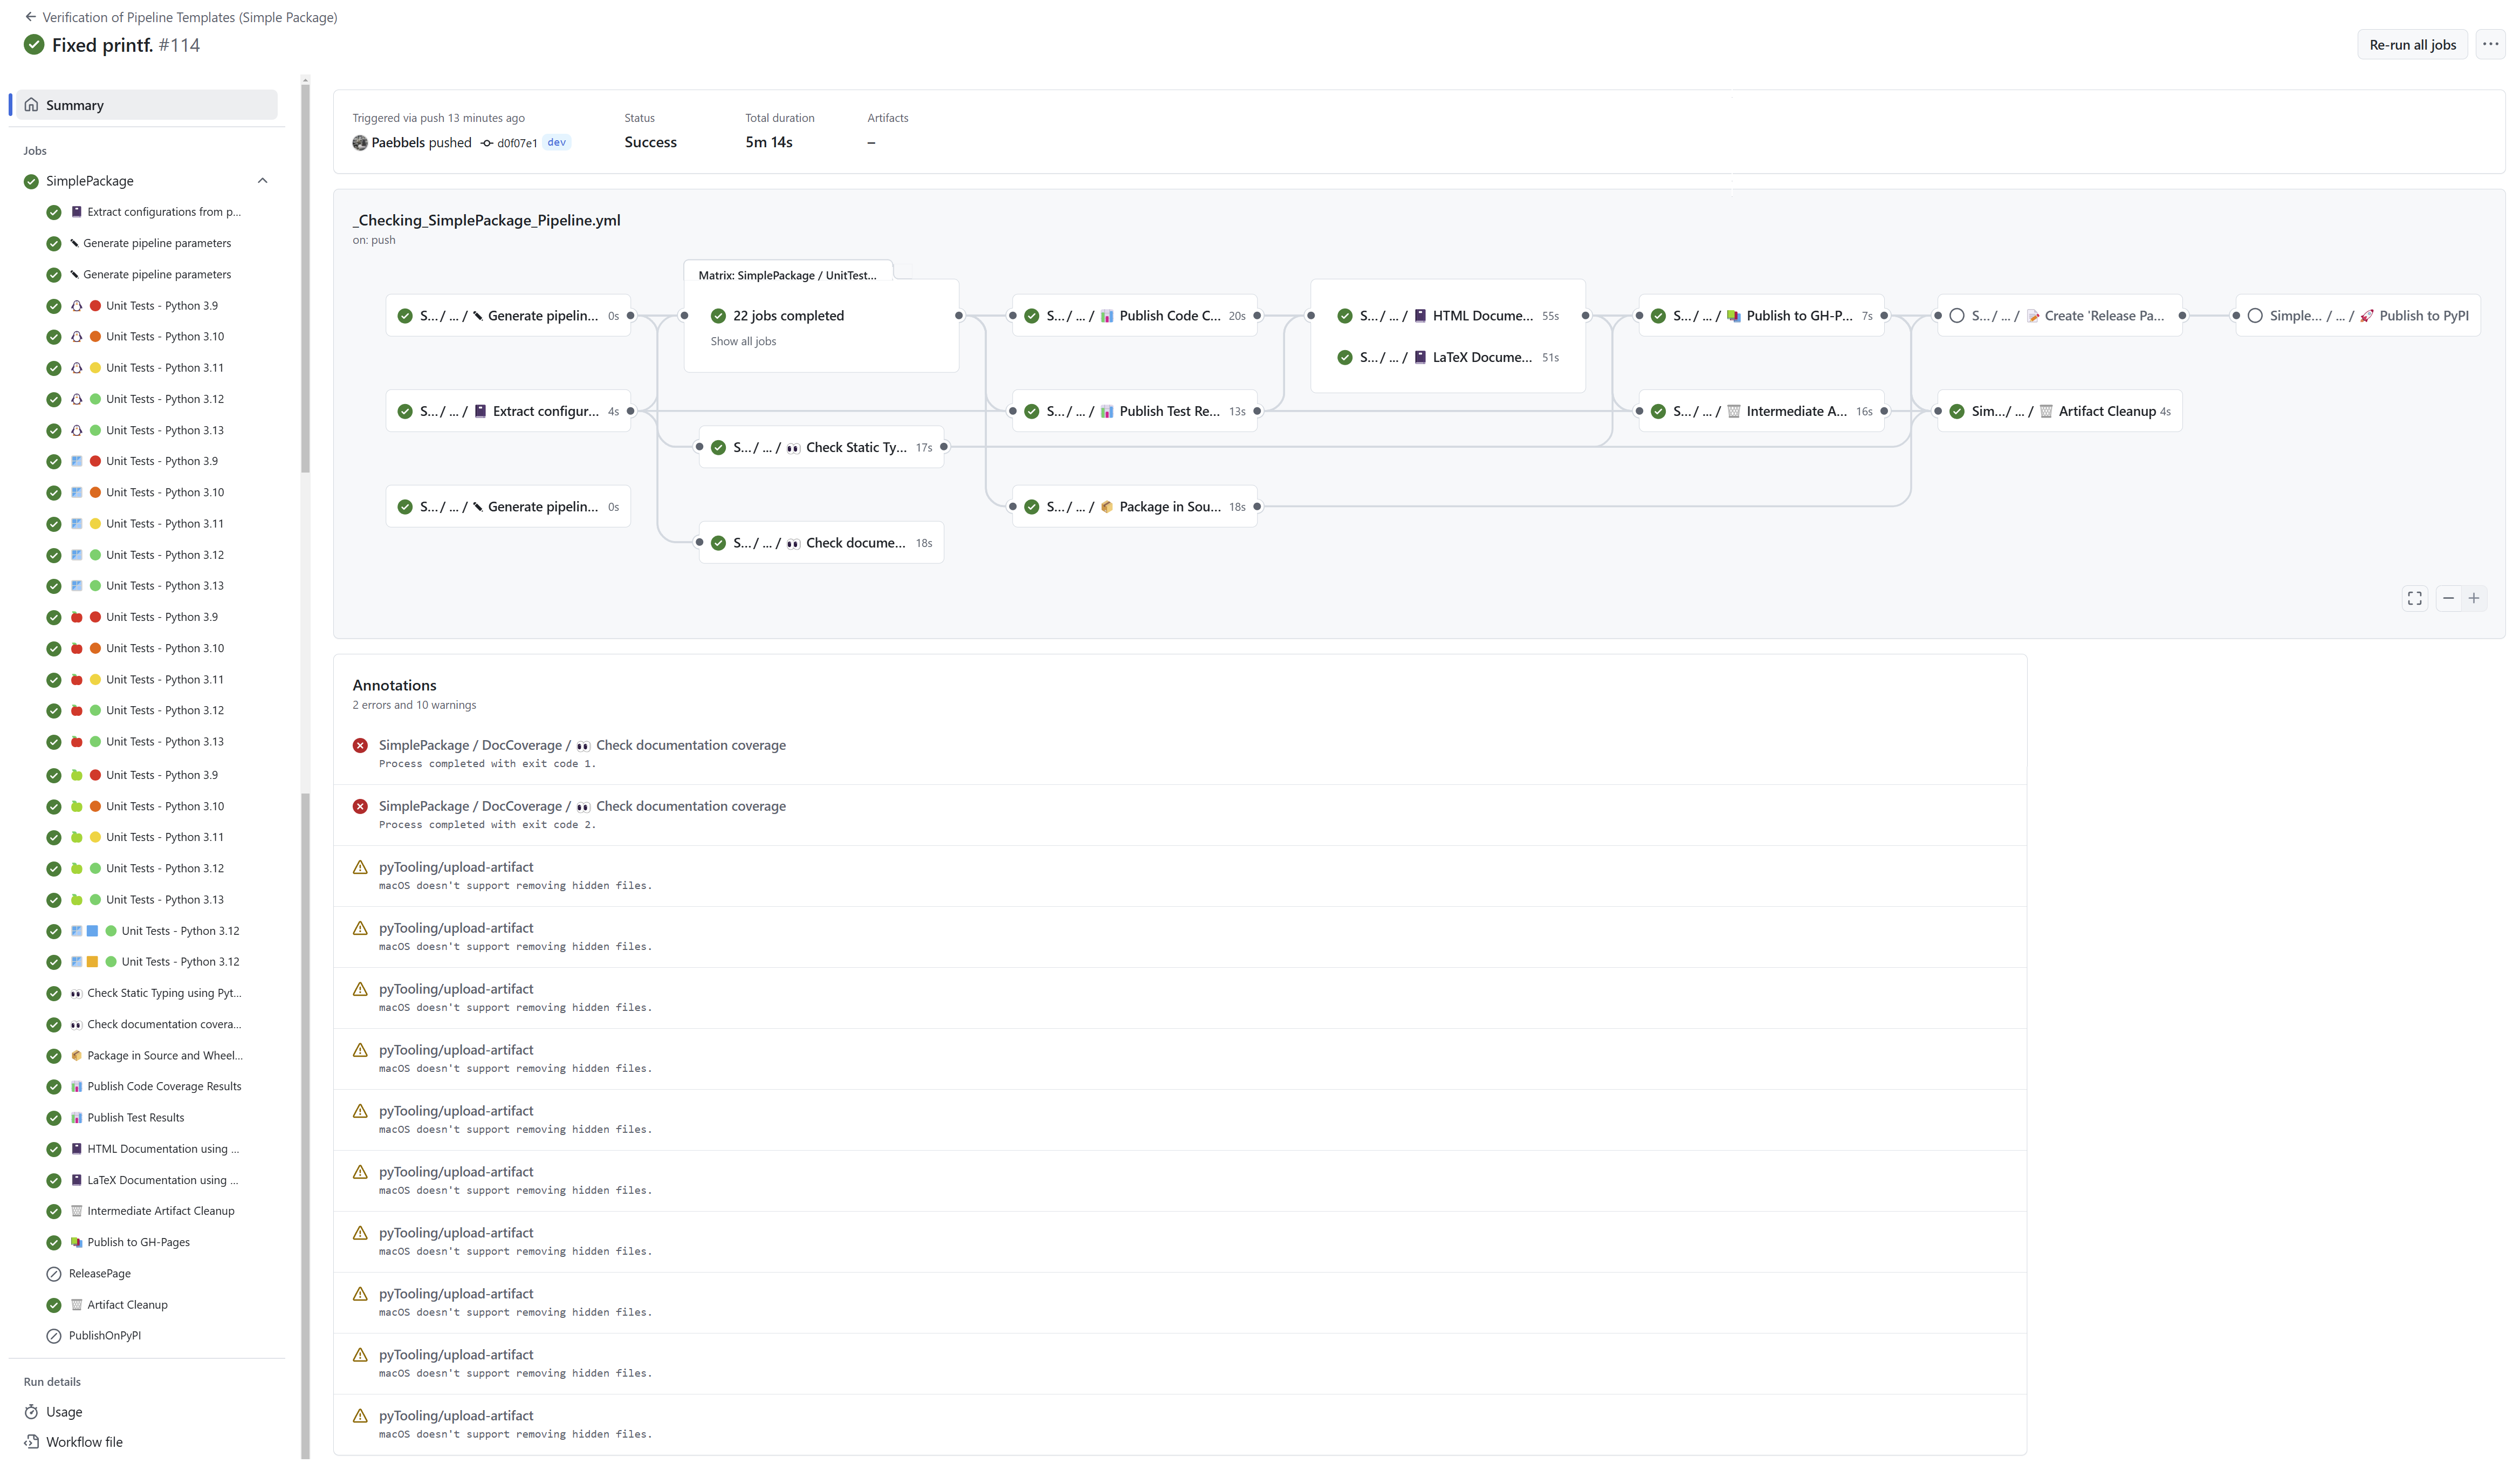Open the skipped ReleasePage job
2520x1477 pixels.
[99, 1273]
